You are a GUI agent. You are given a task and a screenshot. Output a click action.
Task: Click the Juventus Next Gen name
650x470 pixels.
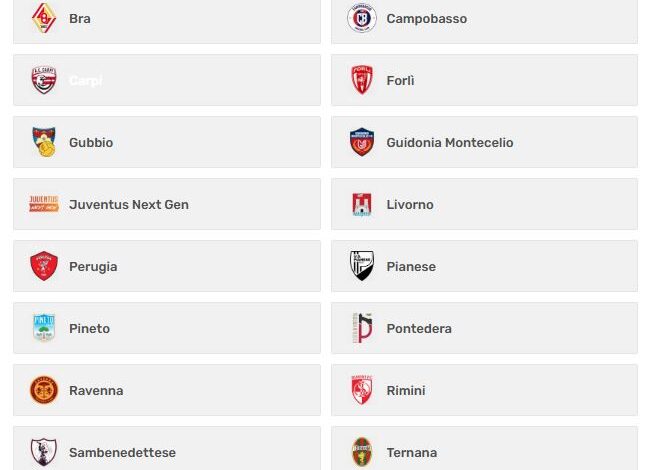(128, 204)
